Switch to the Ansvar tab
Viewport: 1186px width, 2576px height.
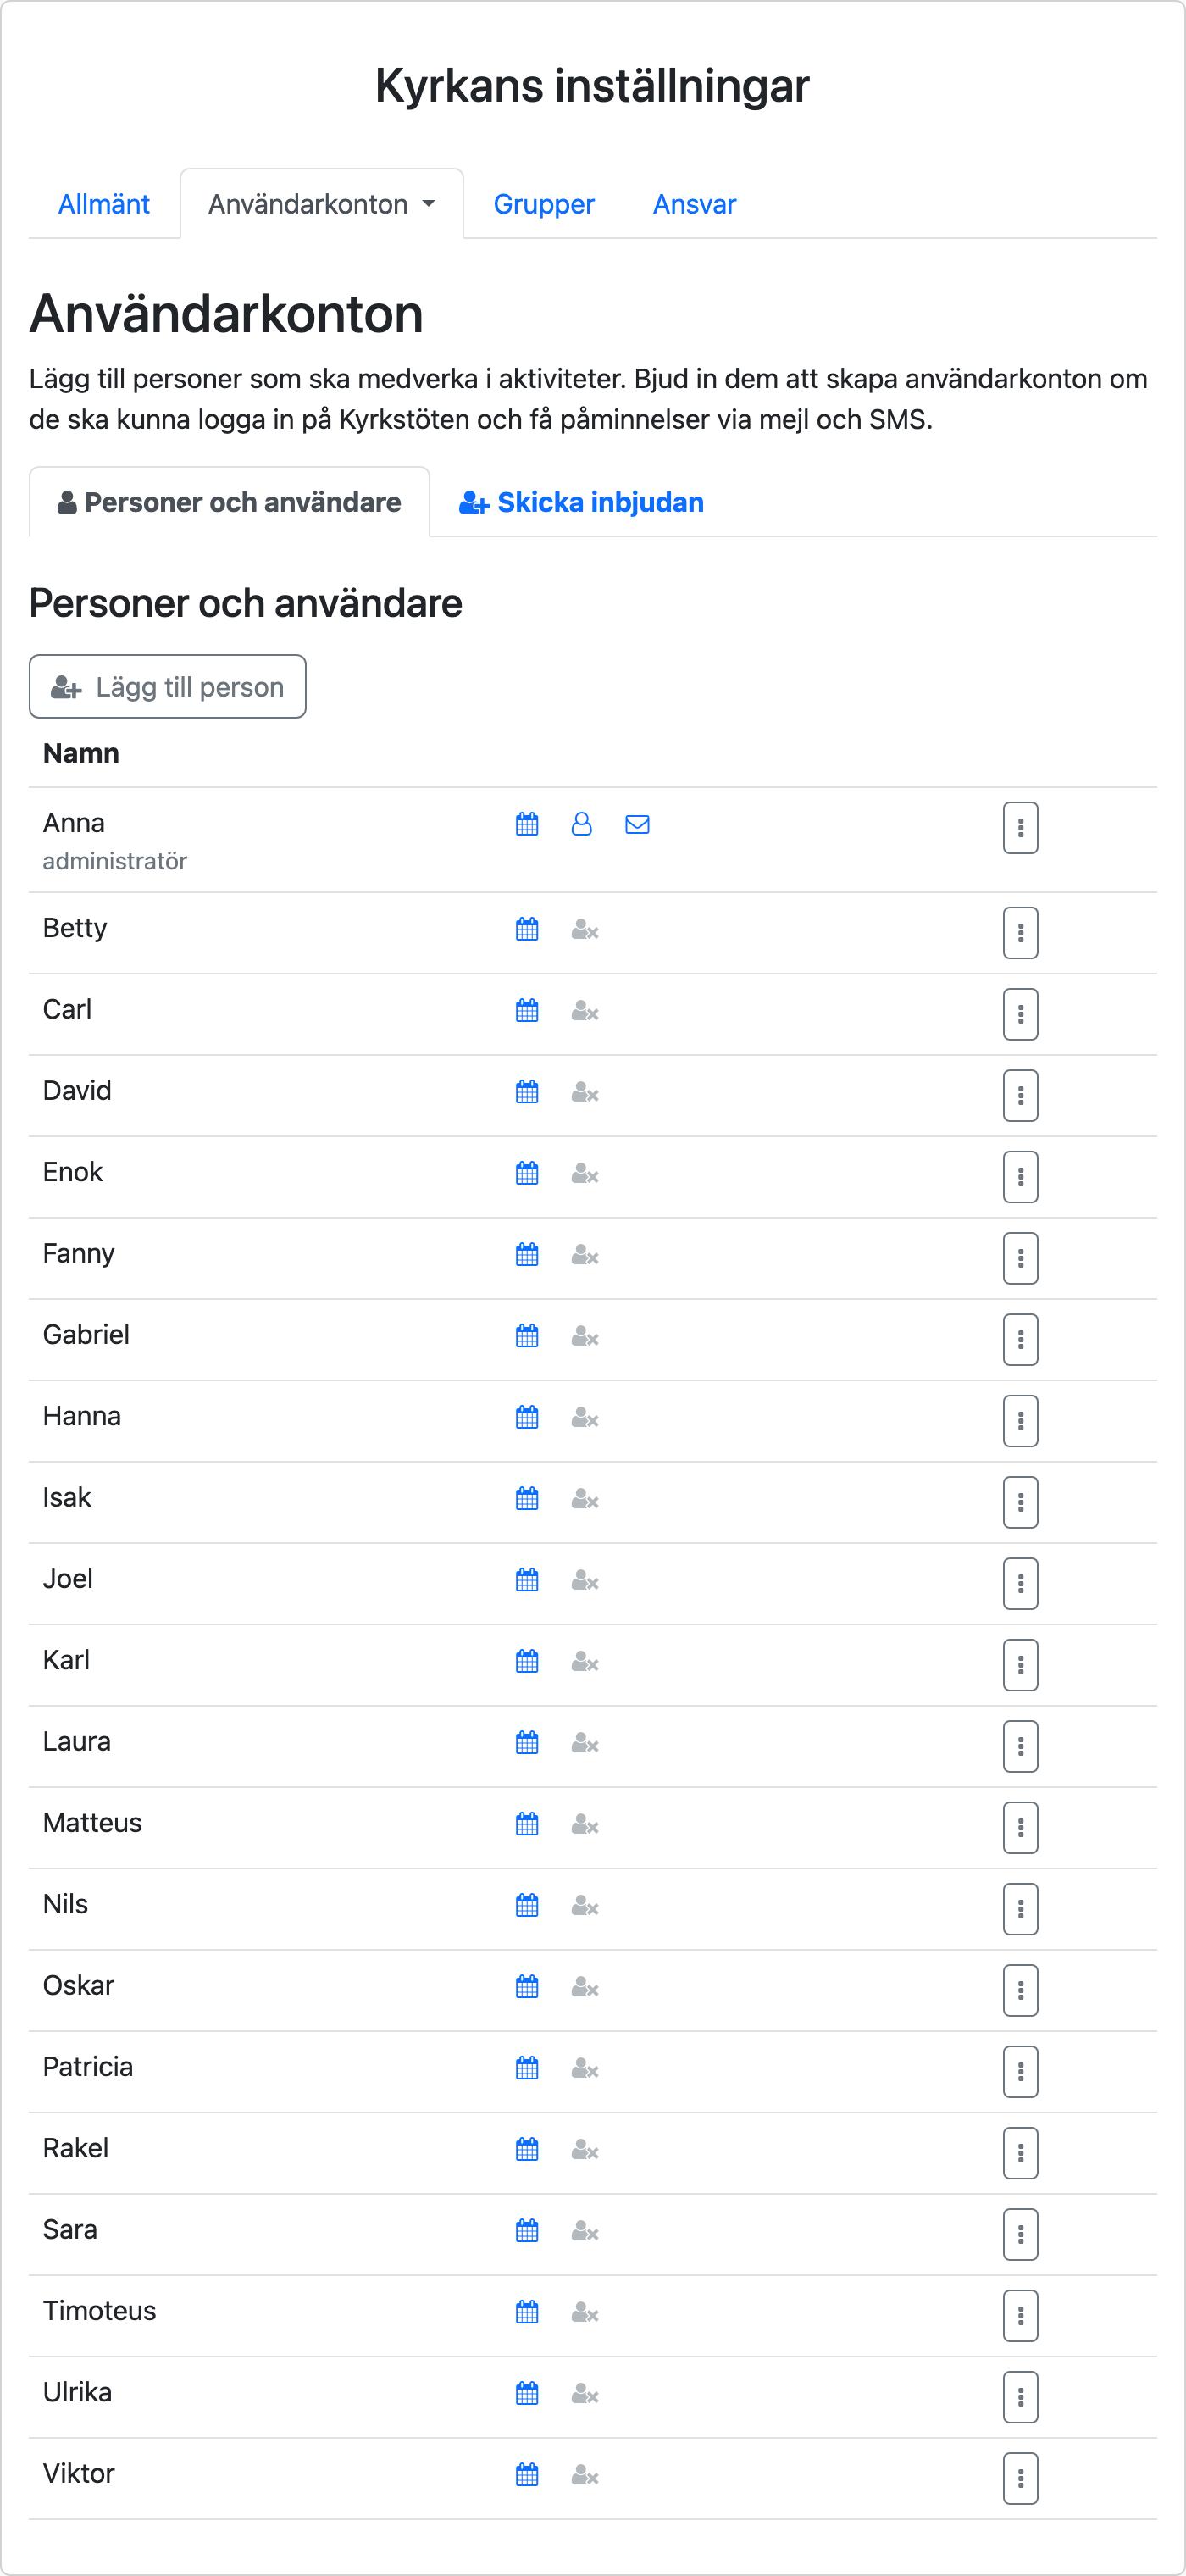694,204
